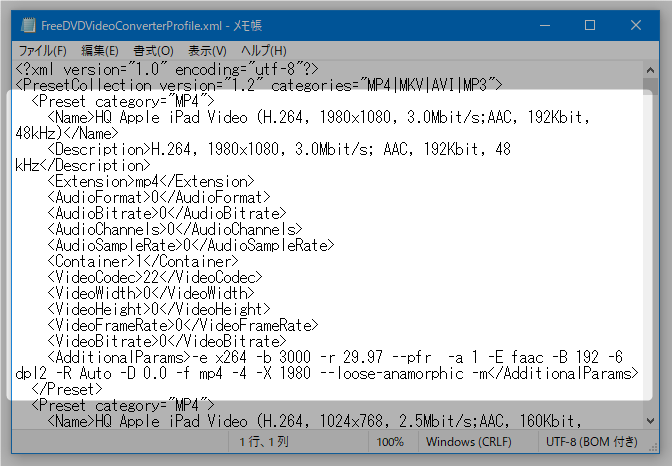Image resolution: width=672 pixels, height=466 pixels.
Task: Click the UTF-8 (BOM 付き) status bar entry
Action: click(591, 442)
